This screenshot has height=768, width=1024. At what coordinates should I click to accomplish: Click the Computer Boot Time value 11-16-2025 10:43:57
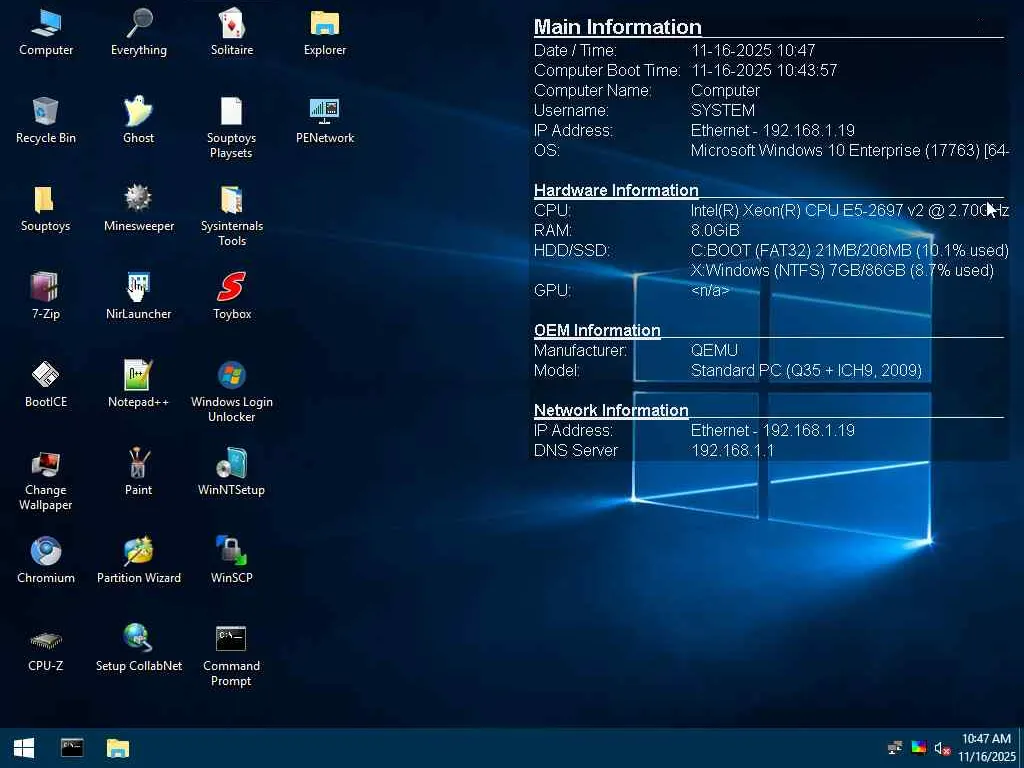pyautogui.click(x=764, y=70)
